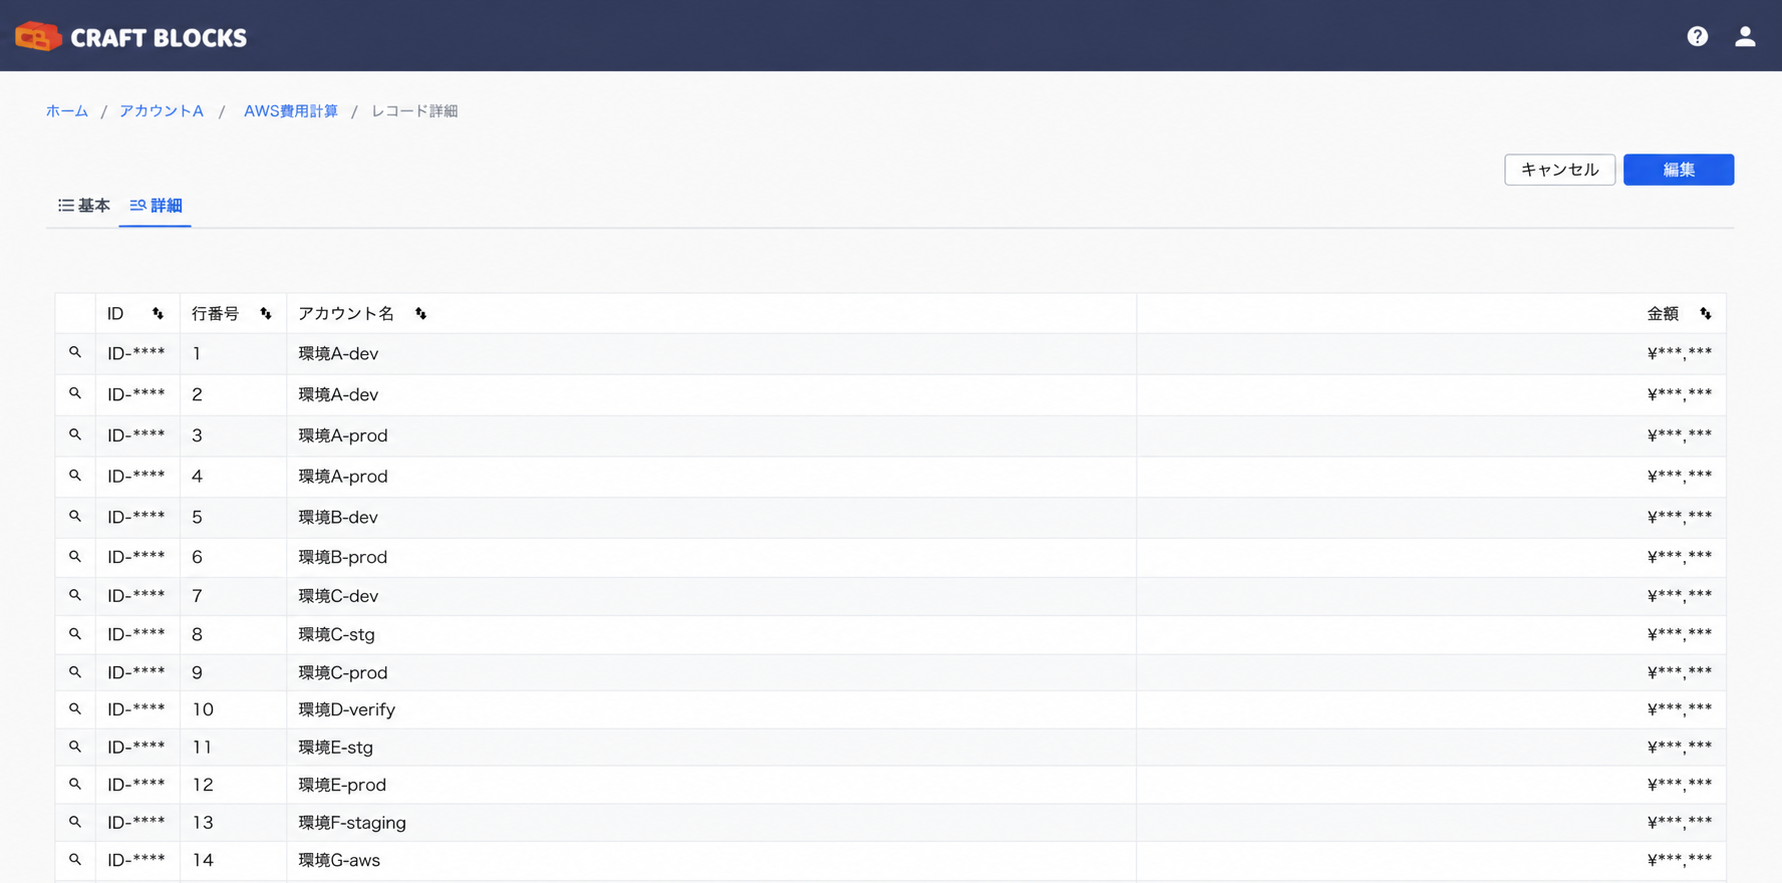
Task: Go to ホーム breadcrumb link
Action: point(67,111)
